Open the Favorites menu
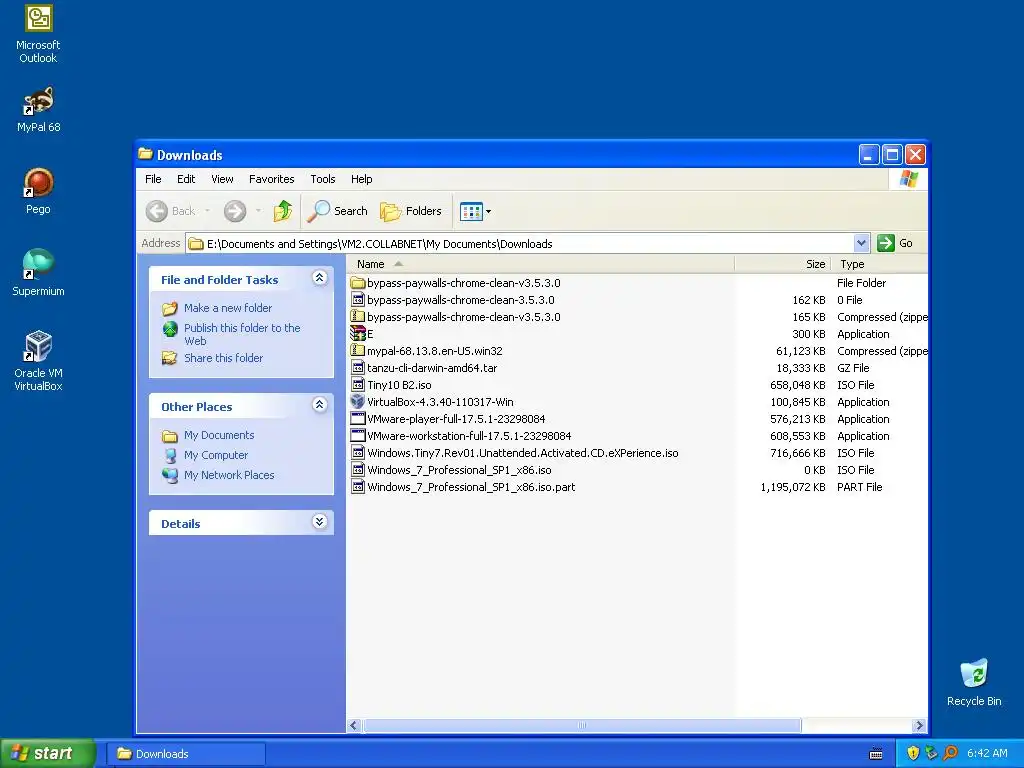The height and width of the screenshot is (768, 1024). pyautogui.click(x=272, y=179)
